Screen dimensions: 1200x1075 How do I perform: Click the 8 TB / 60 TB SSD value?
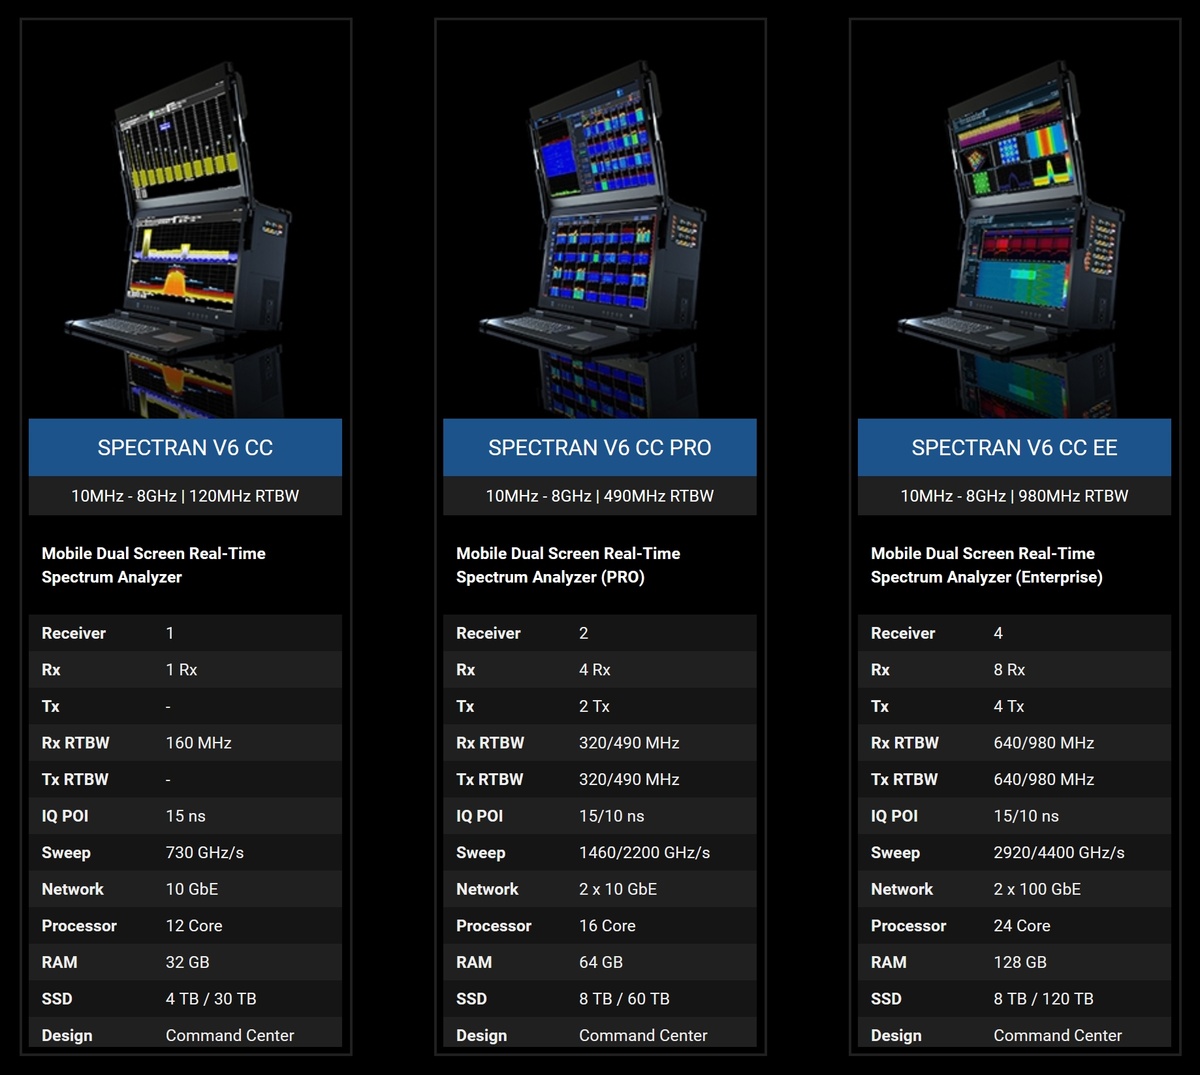click(624, 999)
